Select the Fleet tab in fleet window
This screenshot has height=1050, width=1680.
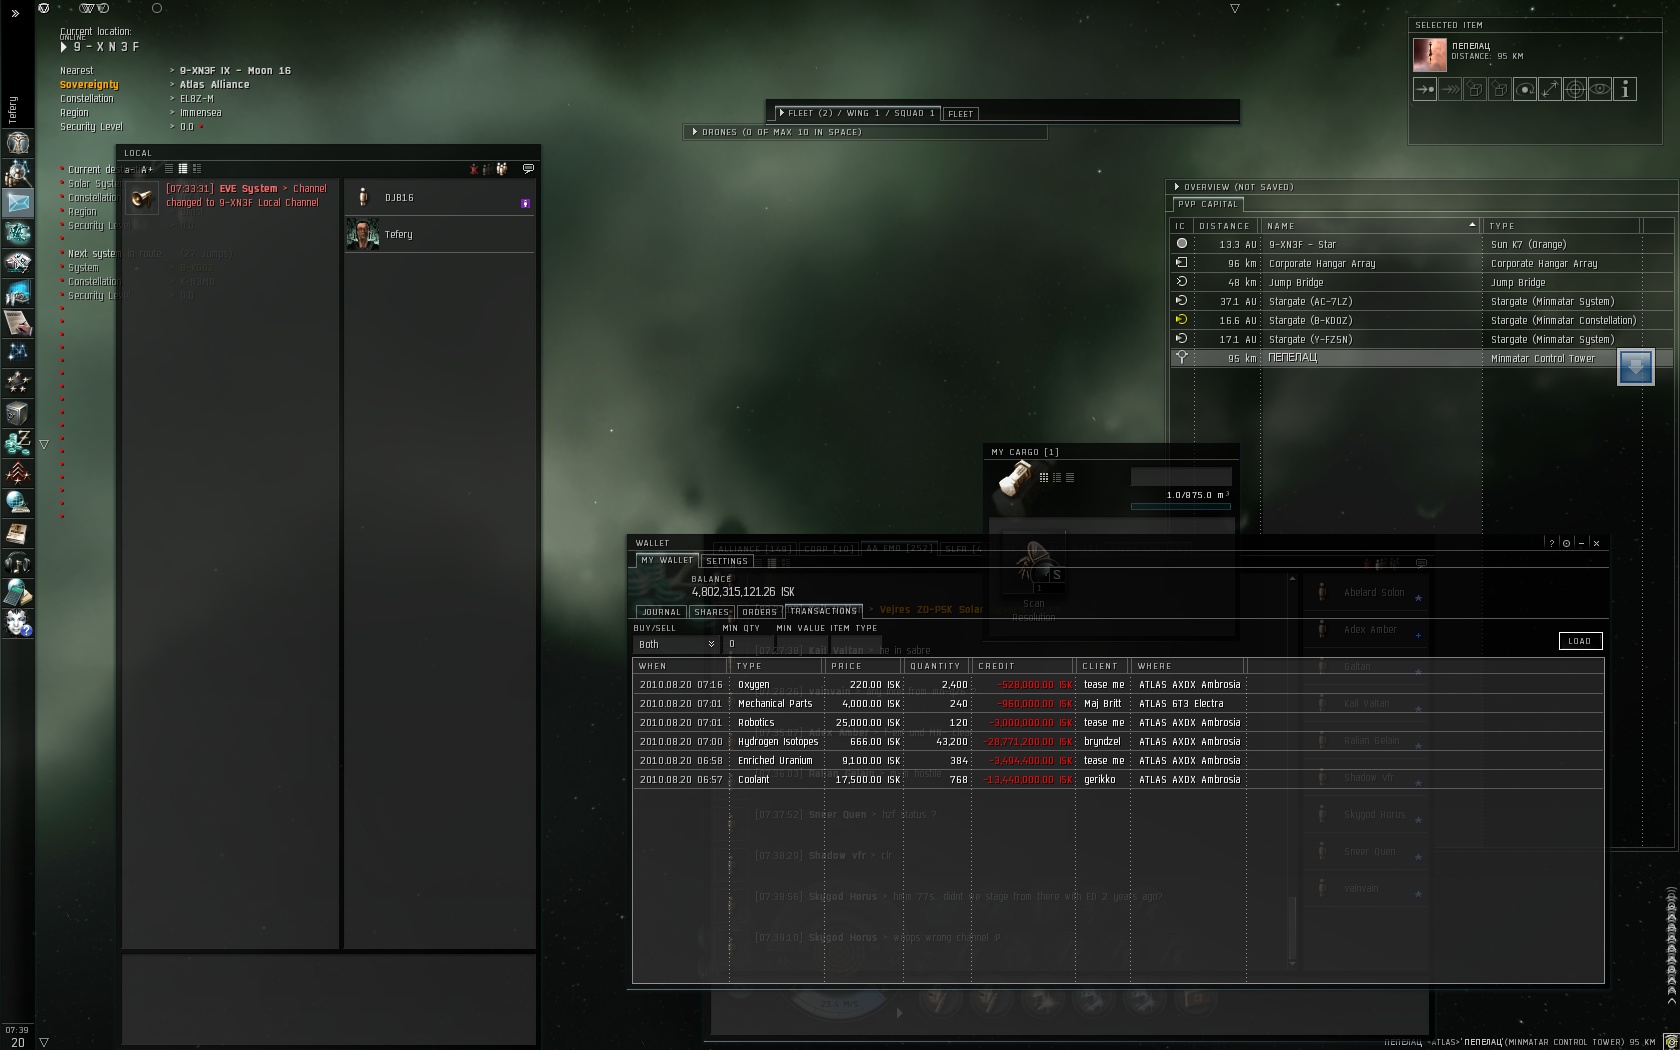(960, 114)
